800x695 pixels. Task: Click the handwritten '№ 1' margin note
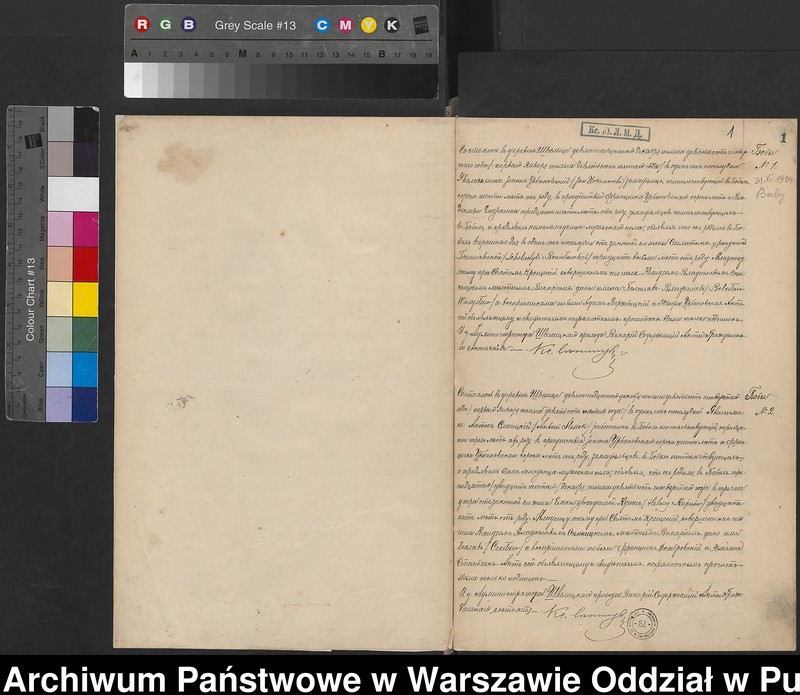[x=765, y=166]
